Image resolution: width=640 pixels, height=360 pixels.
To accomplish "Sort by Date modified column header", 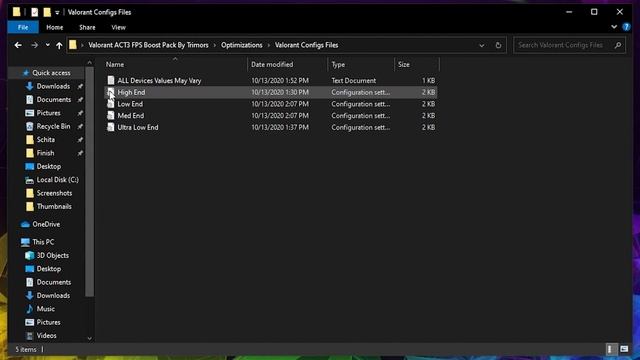I will point(287,64).
